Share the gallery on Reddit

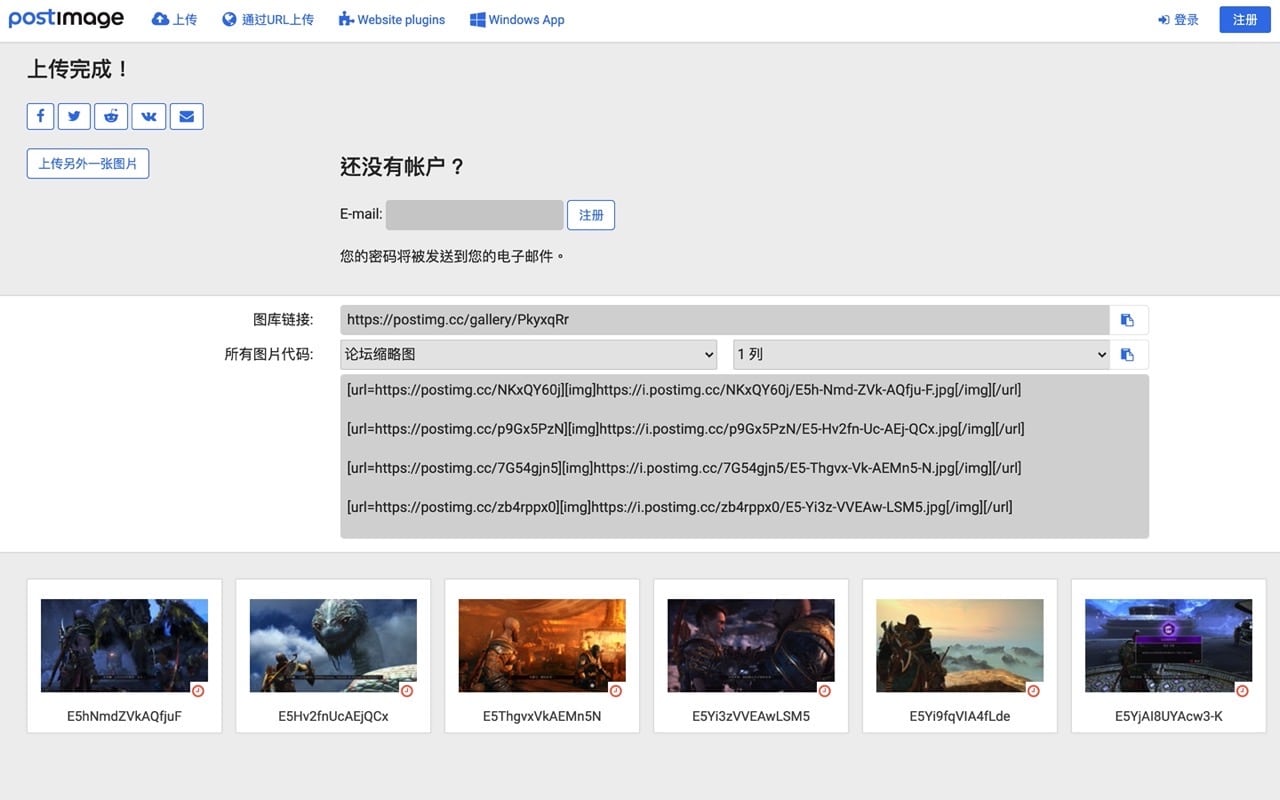(x=111, y=116)
